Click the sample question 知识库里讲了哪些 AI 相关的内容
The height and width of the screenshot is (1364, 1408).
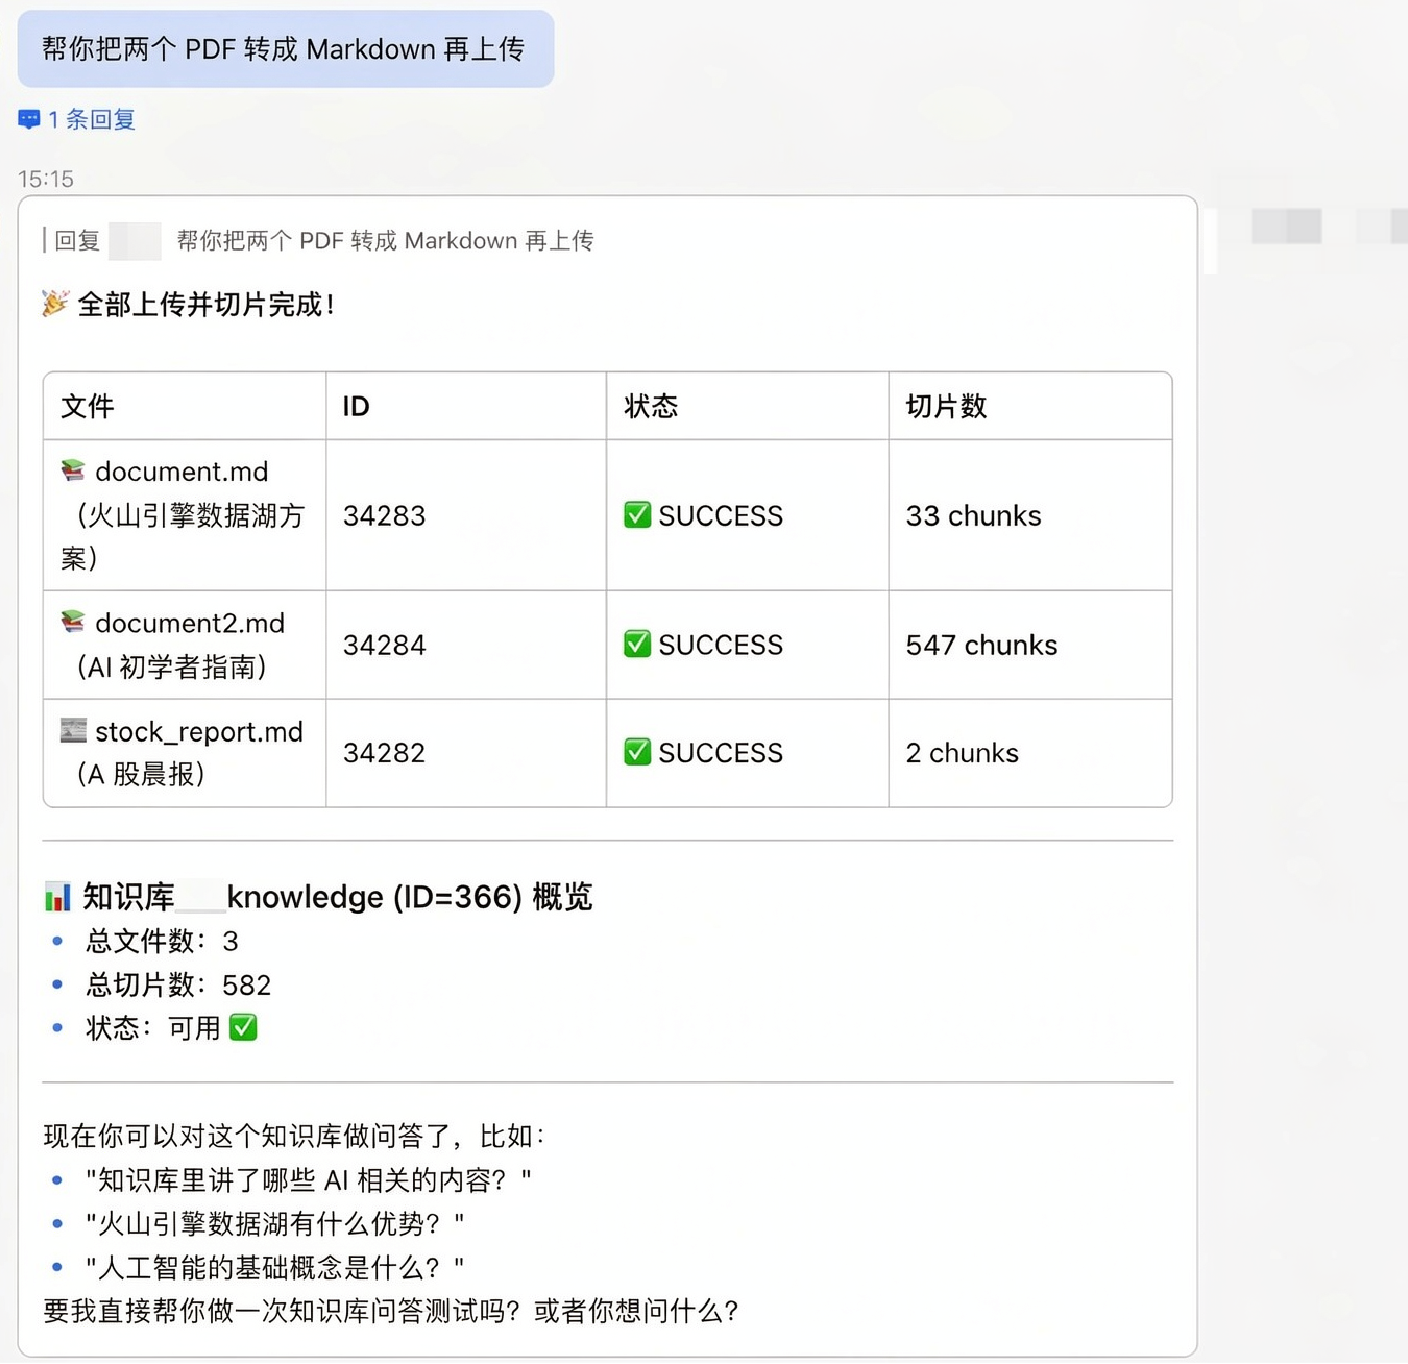(309, 1180)
